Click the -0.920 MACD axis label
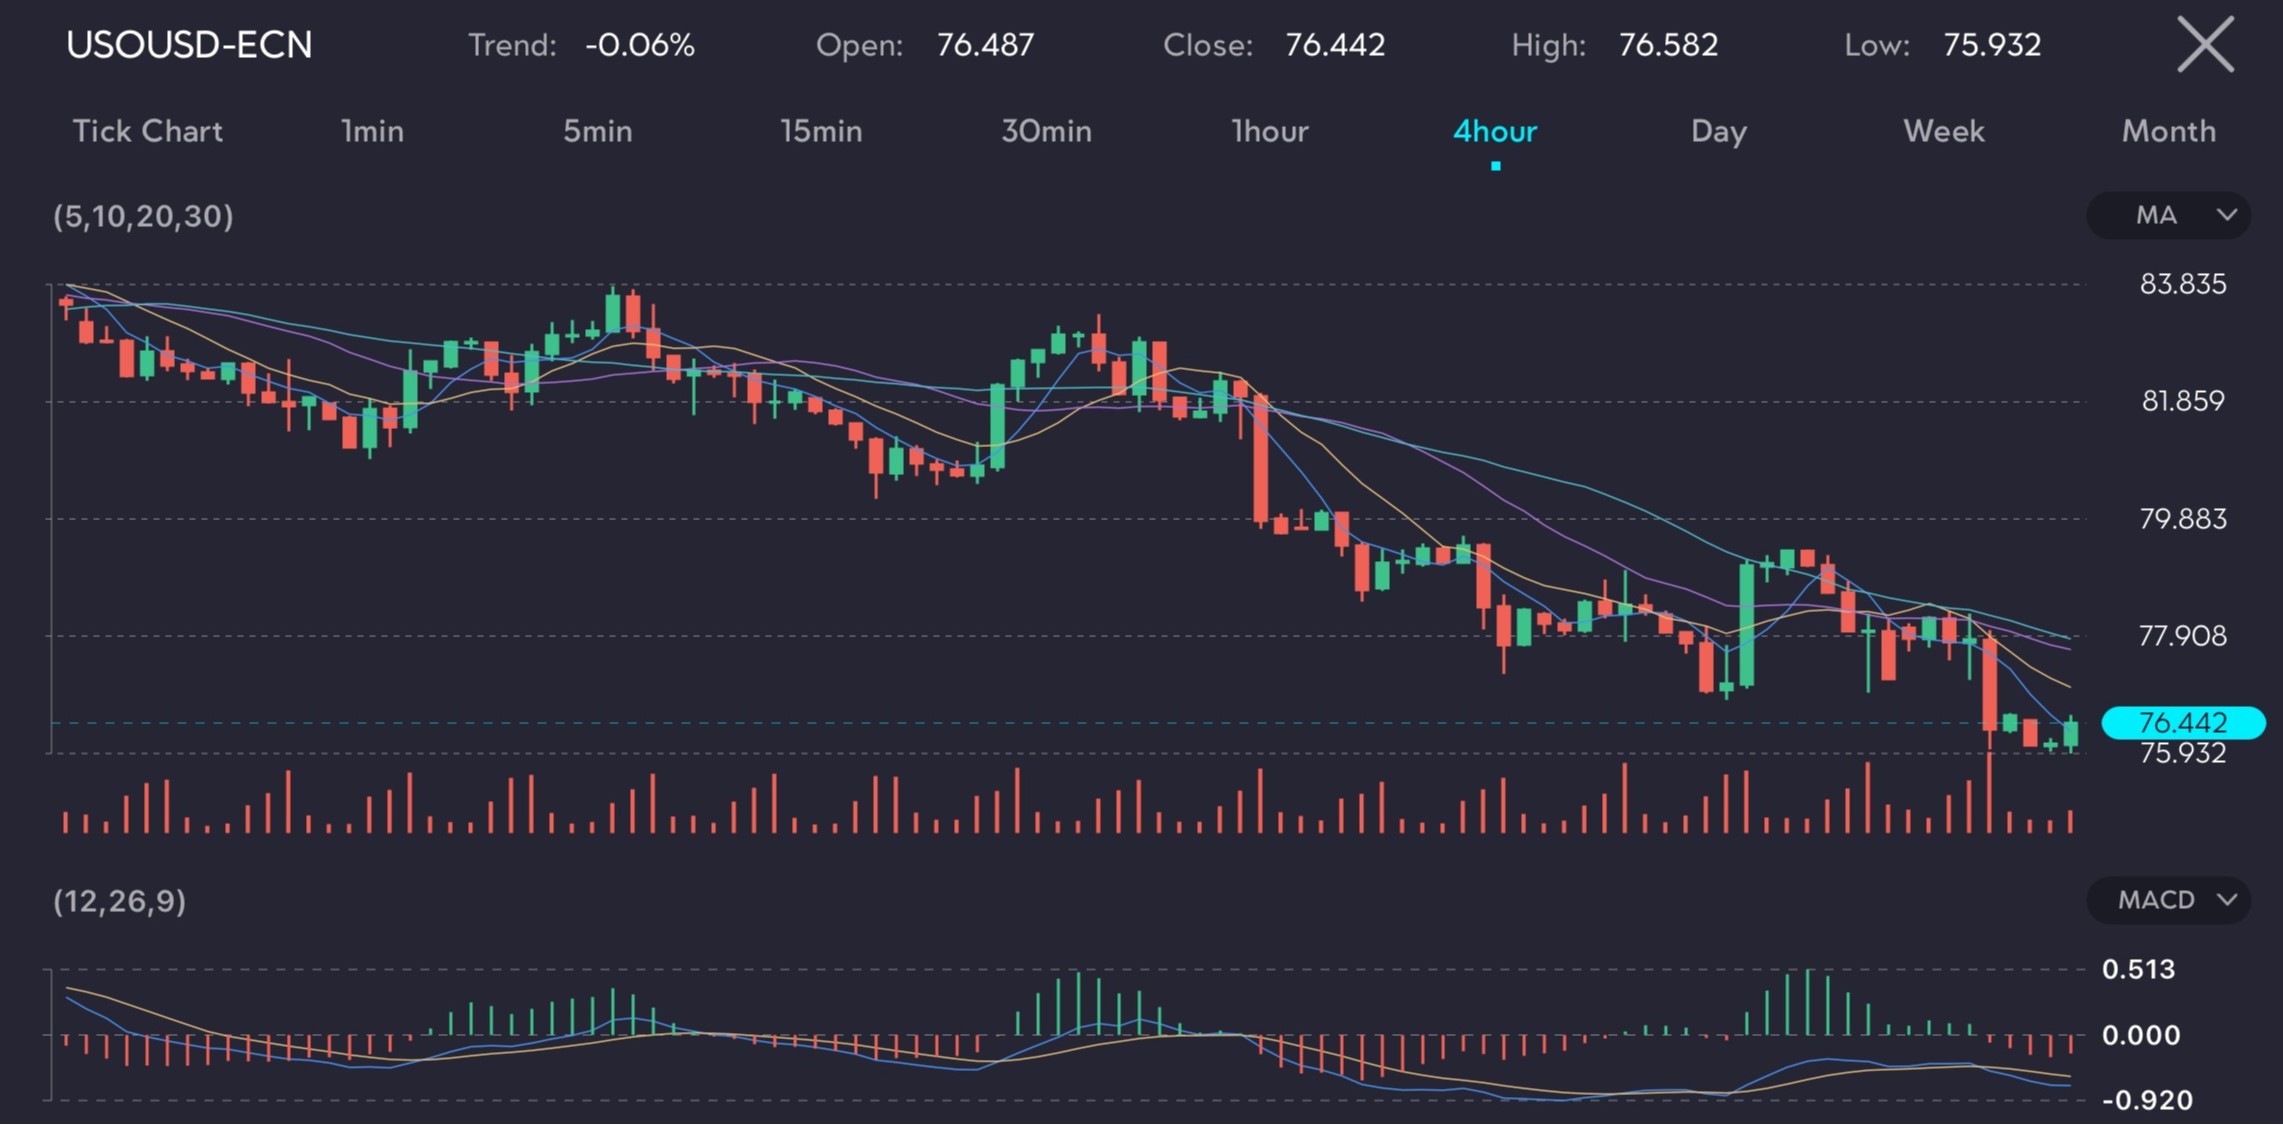This screenshot has width=2283, height=1125. click(x=2147, y=1101)
